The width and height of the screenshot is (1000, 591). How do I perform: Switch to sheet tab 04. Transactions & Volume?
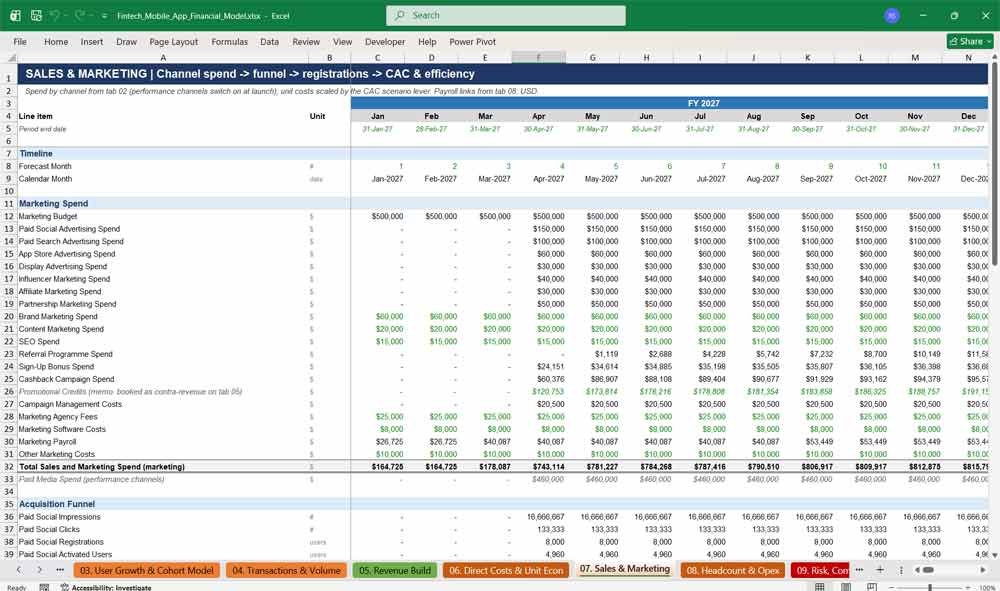pyautogui.click(x=286, y=571)
